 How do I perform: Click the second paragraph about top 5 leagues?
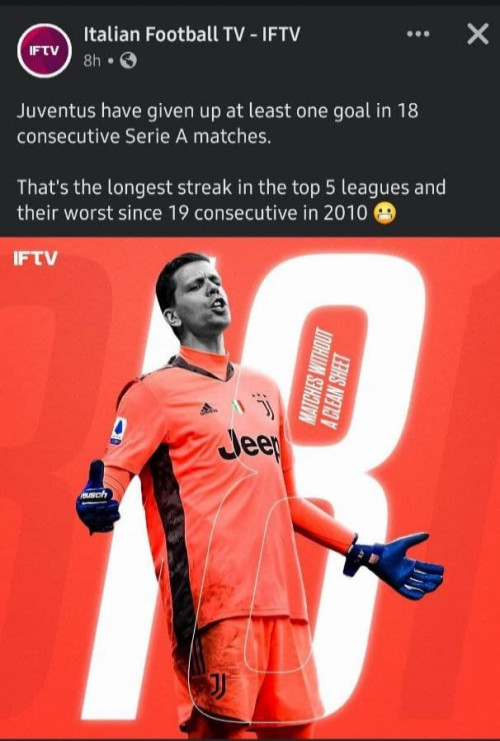tap(232, 200)
